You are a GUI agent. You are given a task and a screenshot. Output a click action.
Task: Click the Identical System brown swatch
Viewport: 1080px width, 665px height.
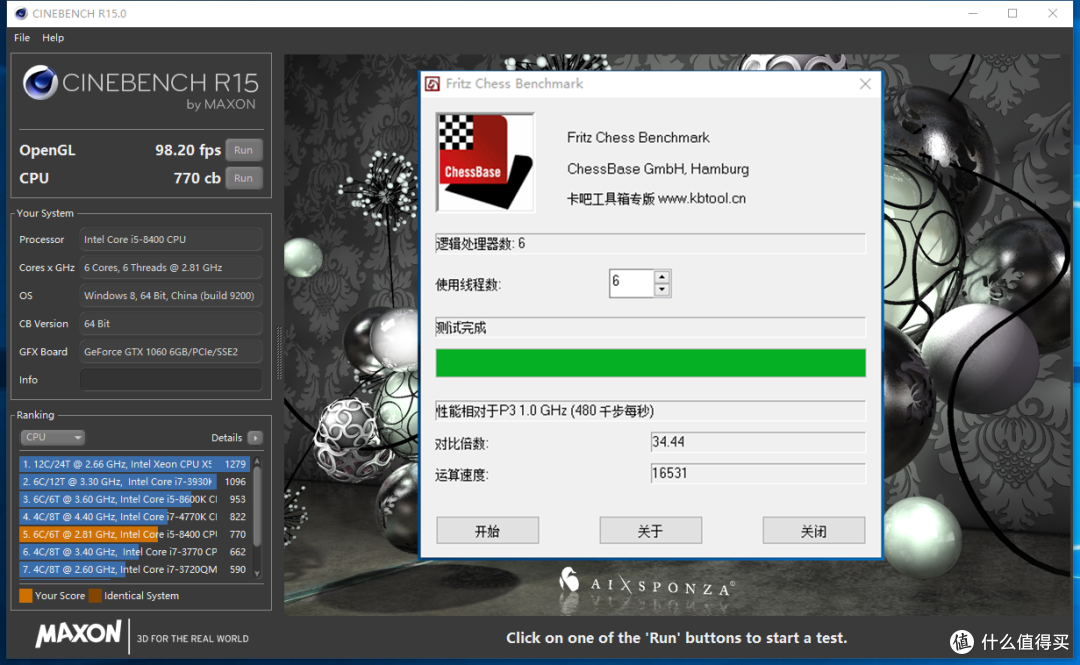click(95, 595)
